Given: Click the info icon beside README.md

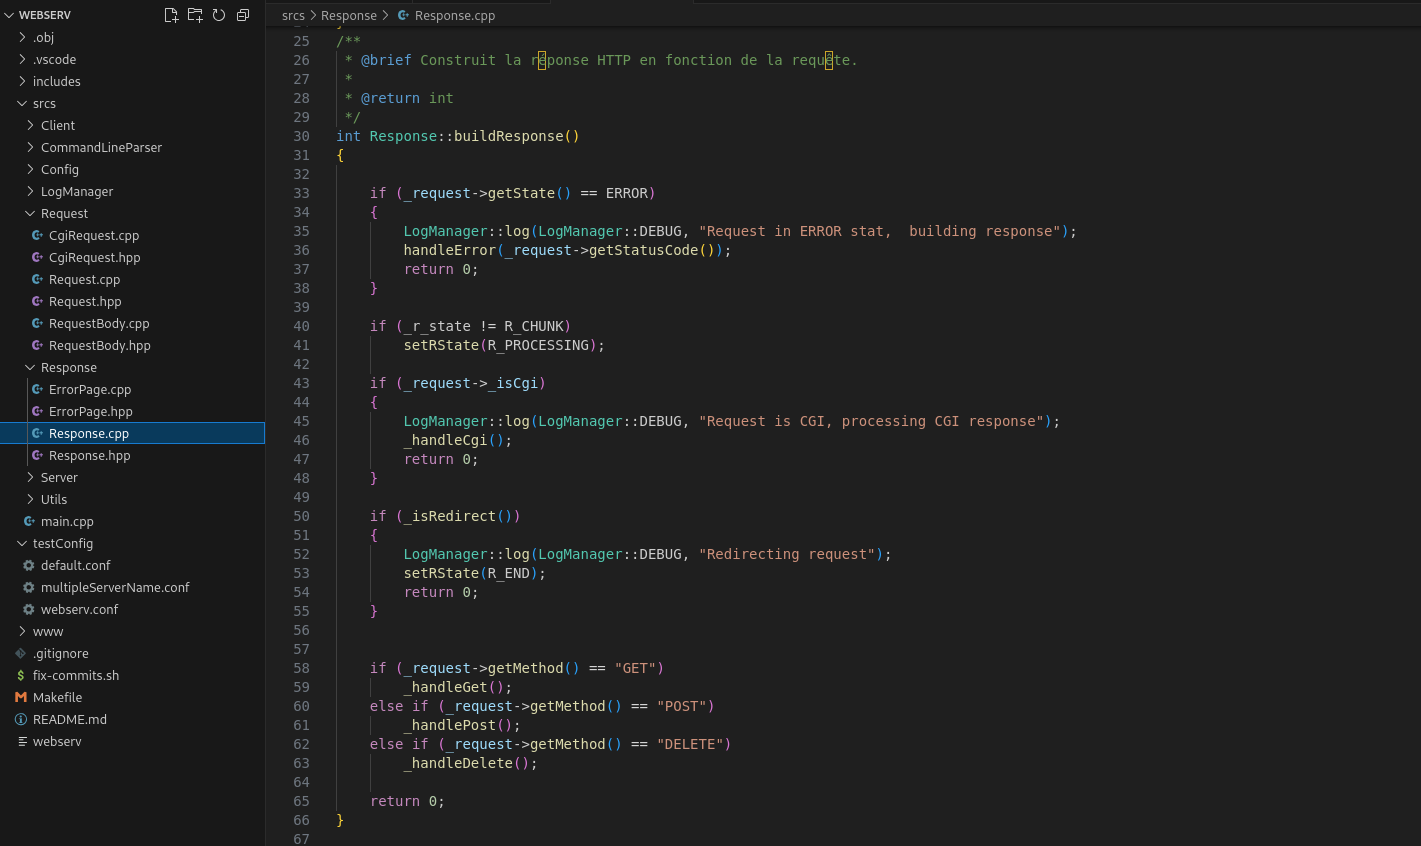Looking at the screenshot, I should pos(21,719).
